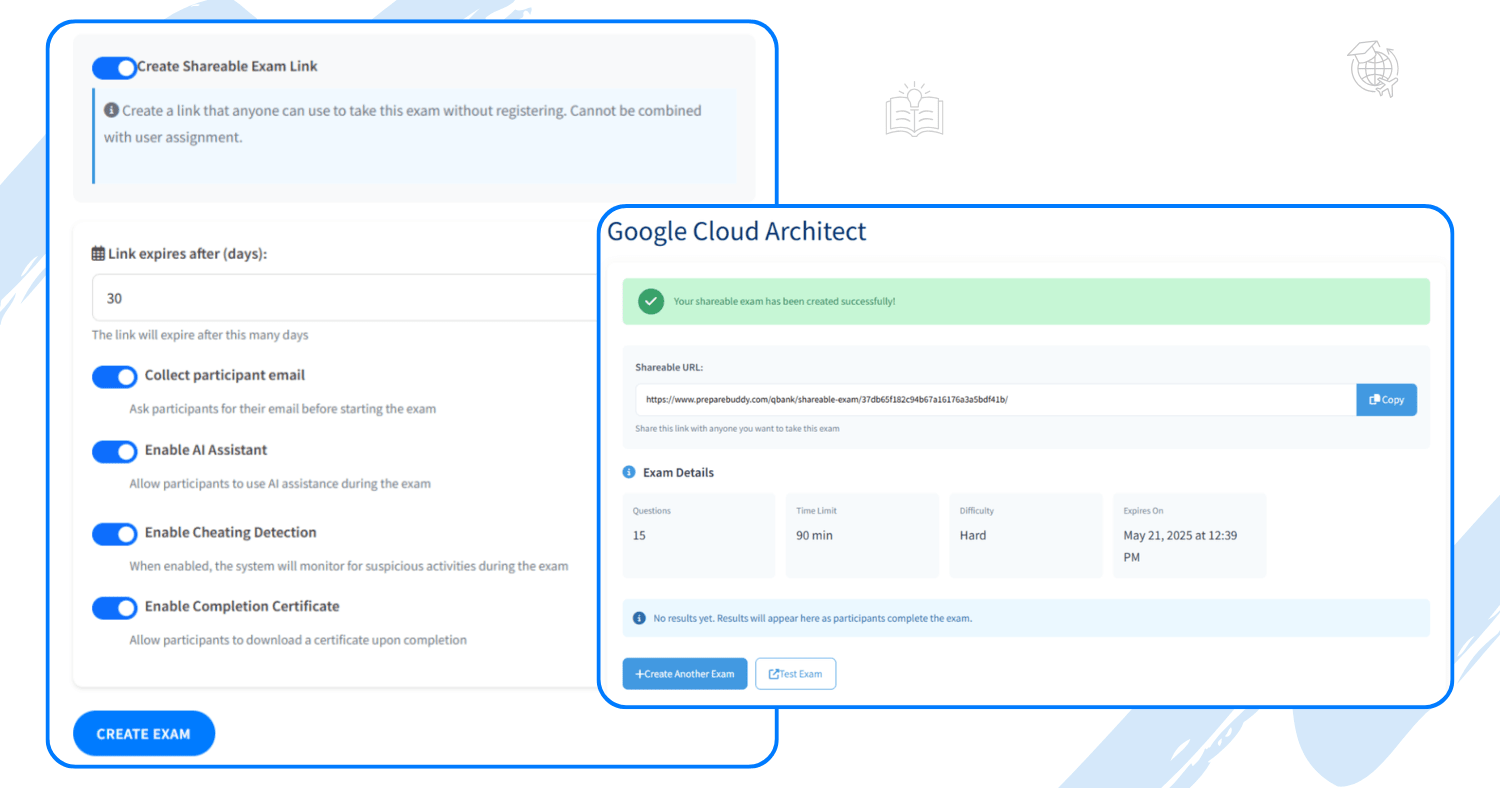Click the Google Cloud Architect heading

[x=737, y=232]
